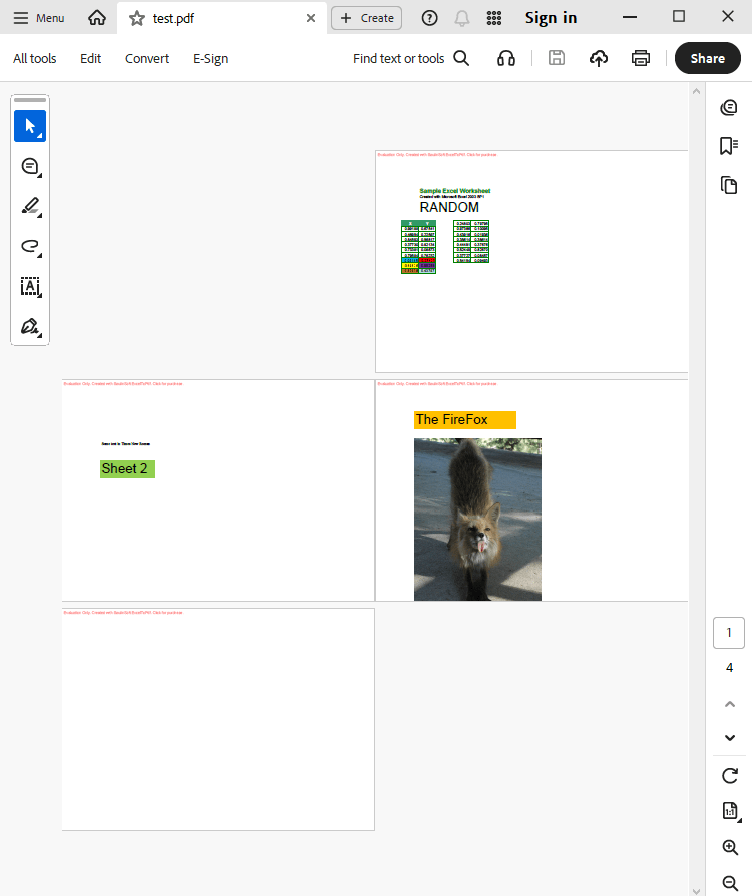This screenshot has width=752, height=896.
Task: Open the Fill & Sign pen tool
Action: click(30, 326)
